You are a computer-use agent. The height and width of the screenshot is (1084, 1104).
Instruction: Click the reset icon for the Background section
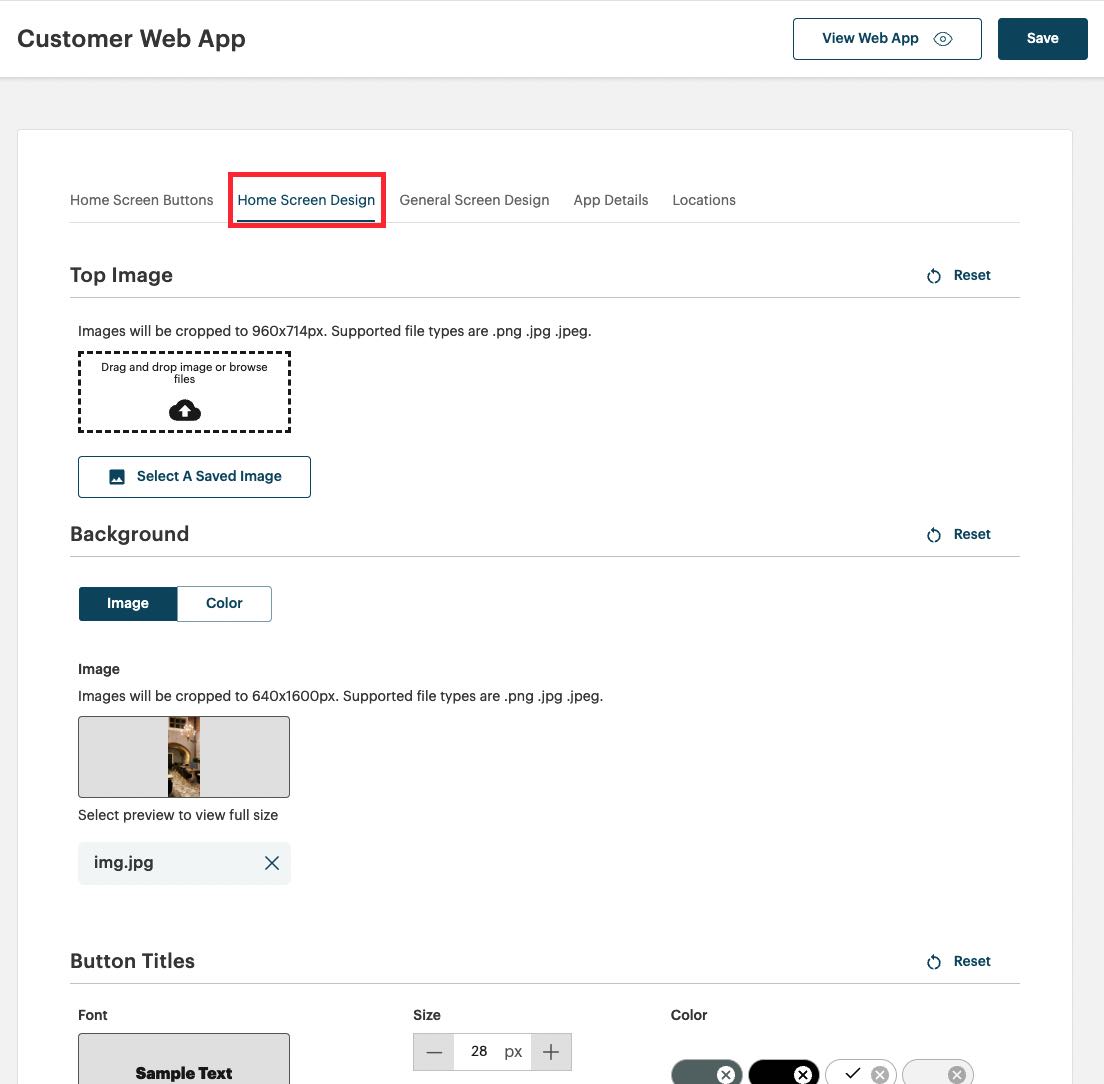pos(934,534)
